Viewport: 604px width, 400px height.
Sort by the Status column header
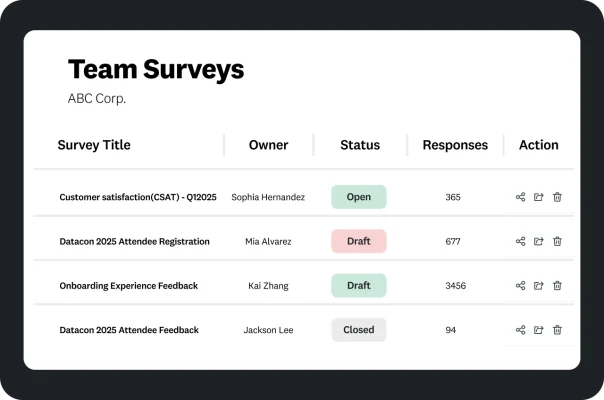point(360,145)
